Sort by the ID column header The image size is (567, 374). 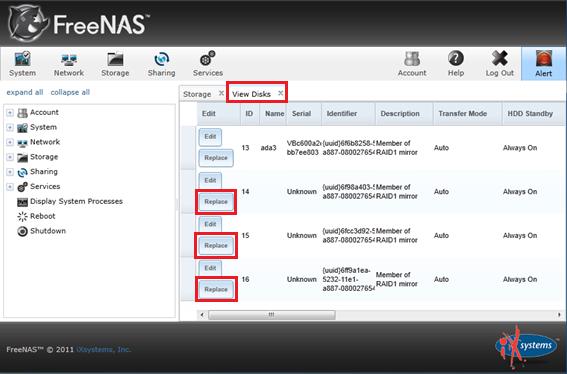click(x=250, y=114)
